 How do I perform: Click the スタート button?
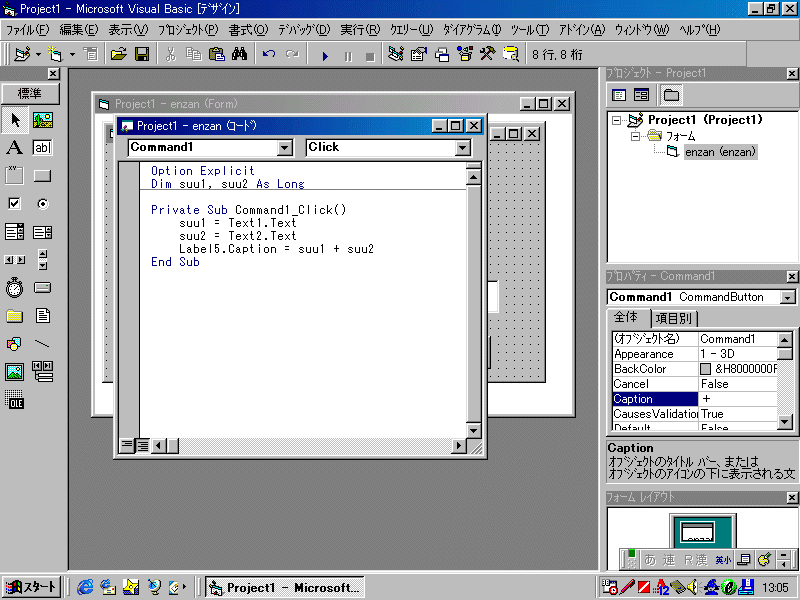coord(32,587)
